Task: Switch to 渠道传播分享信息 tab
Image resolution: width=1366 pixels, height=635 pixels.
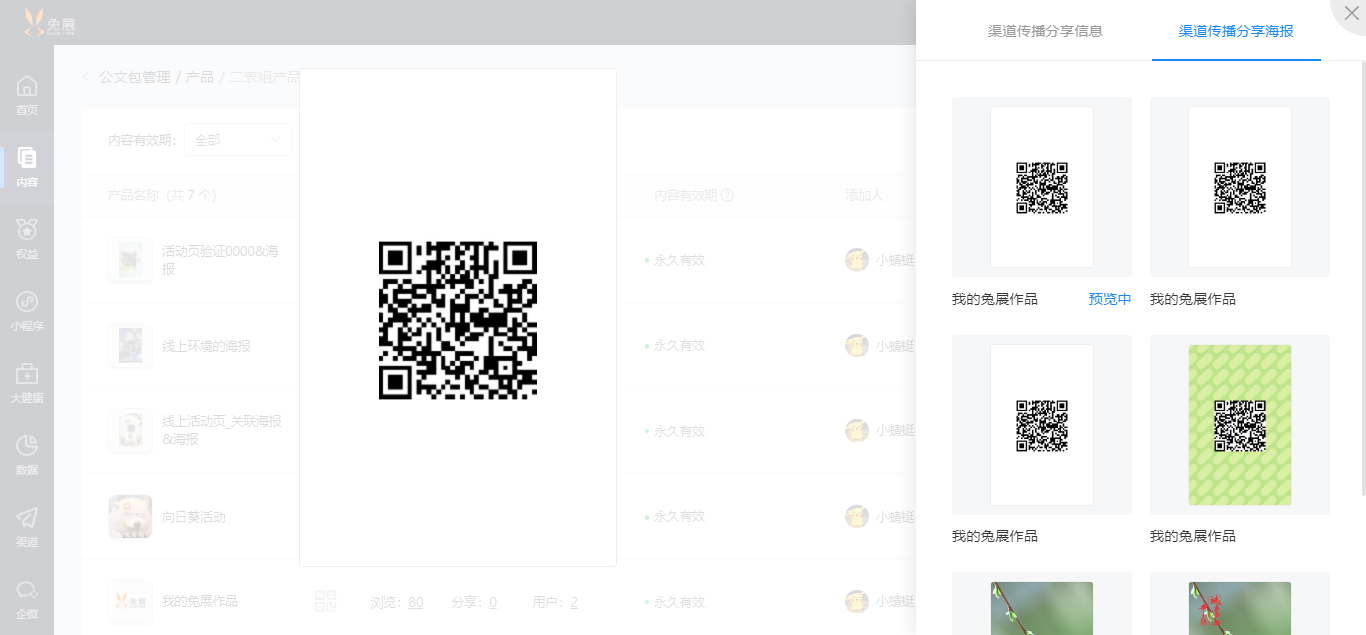Action: coord(1045,31)
